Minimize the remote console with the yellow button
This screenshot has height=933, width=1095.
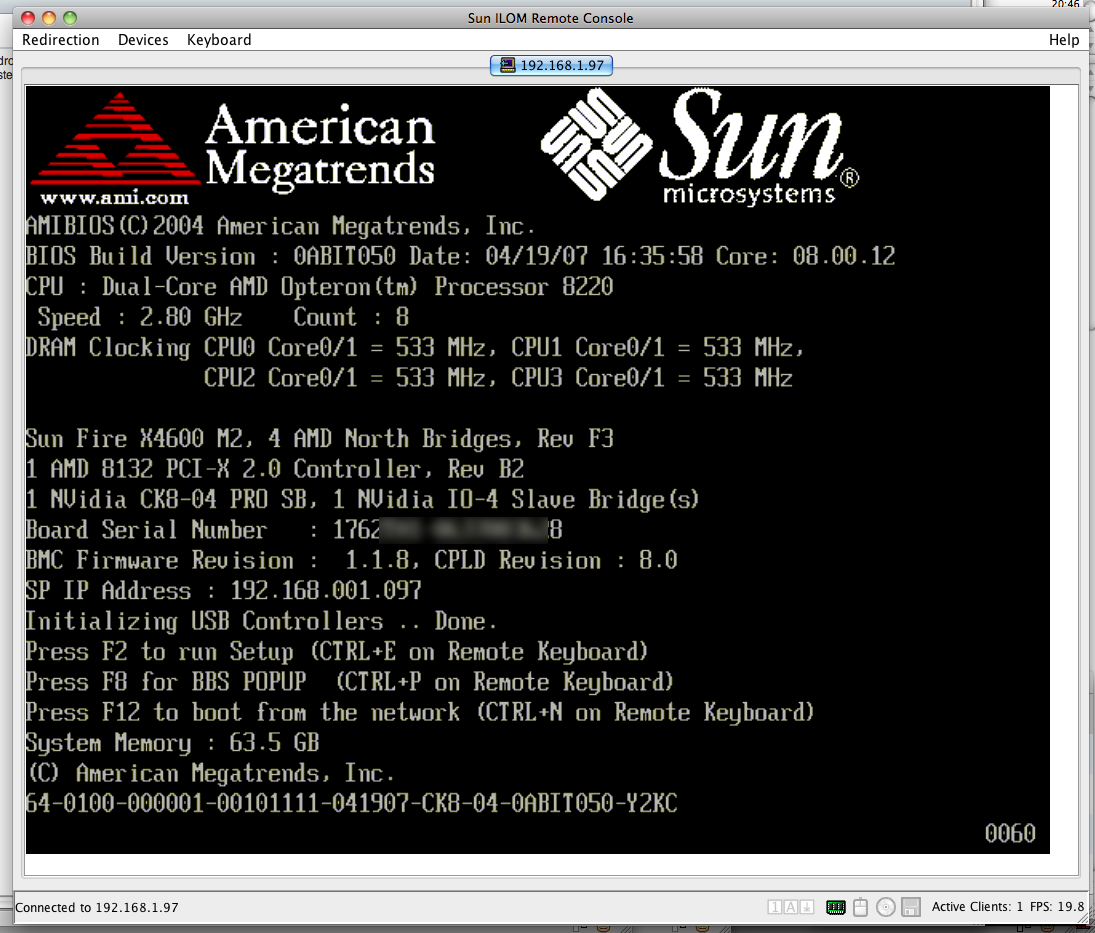point(49,17)
